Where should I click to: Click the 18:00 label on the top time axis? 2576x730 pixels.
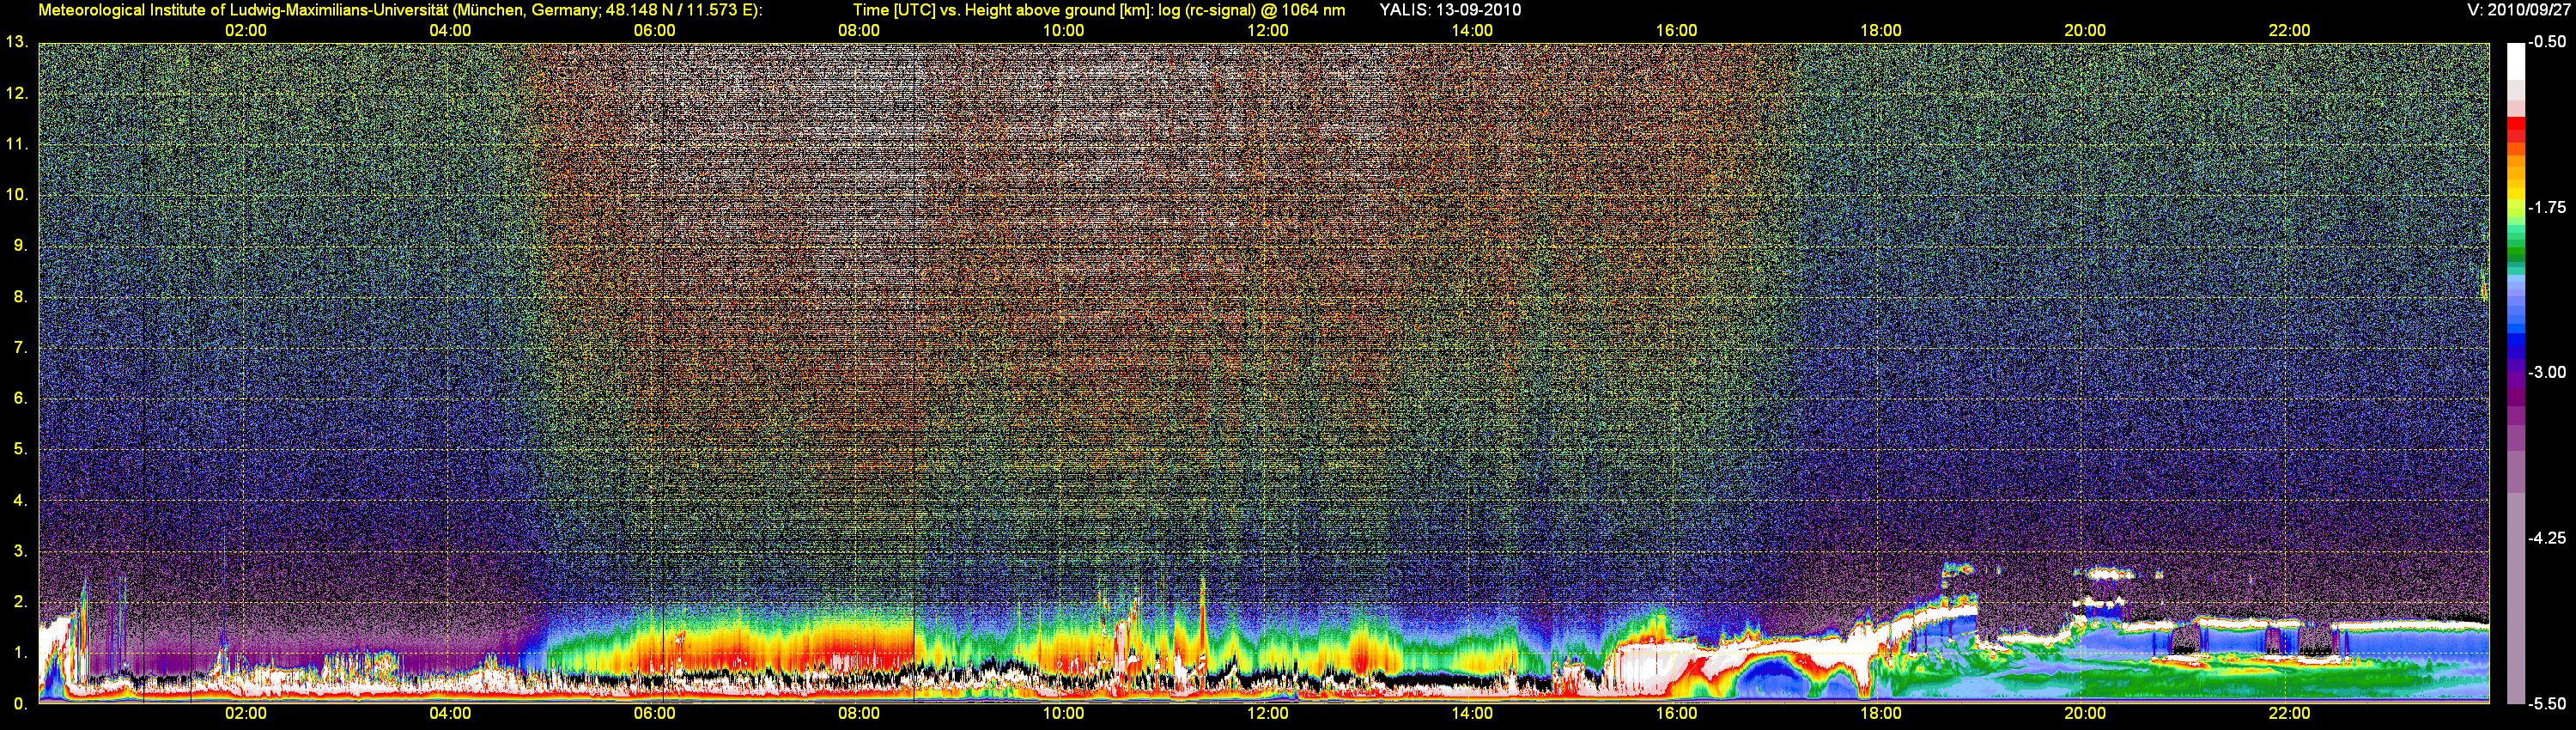1880,31
